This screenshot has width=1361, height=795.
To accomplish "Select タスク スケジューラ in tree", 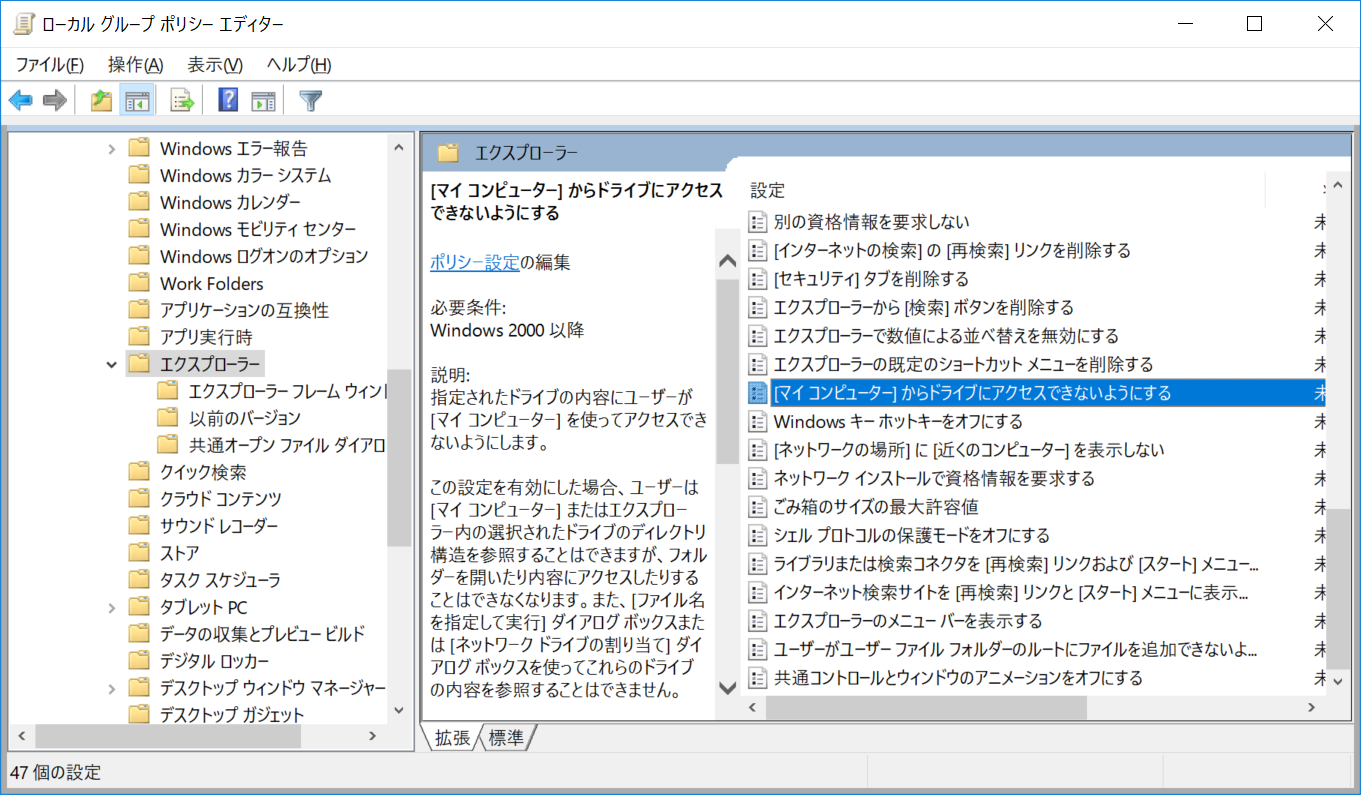I will (220, 580).
